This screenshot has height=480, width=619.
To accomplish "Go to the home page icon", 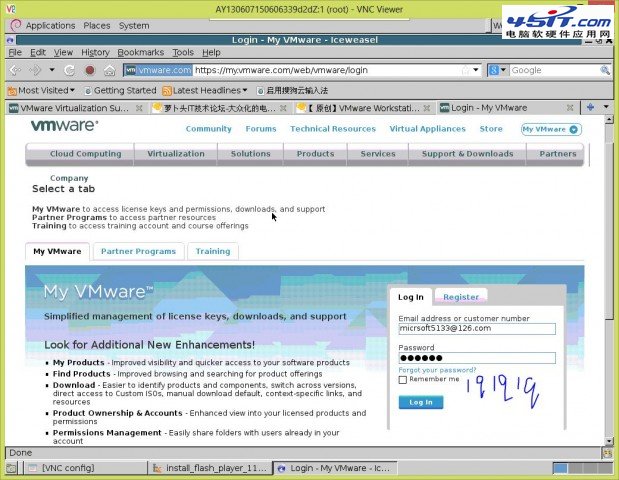I will (x=109, y=70).
